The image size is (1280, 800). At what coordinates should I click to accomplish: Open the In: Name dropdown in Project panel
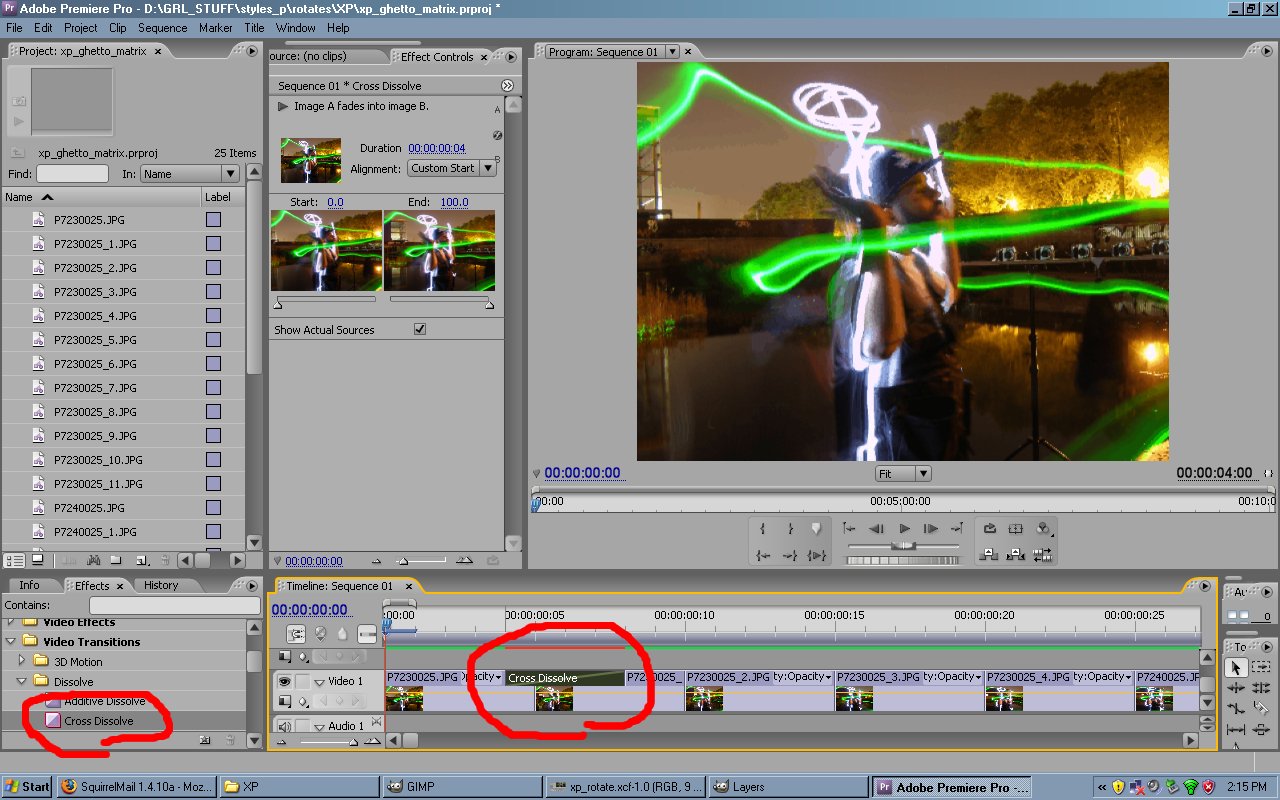189,174
